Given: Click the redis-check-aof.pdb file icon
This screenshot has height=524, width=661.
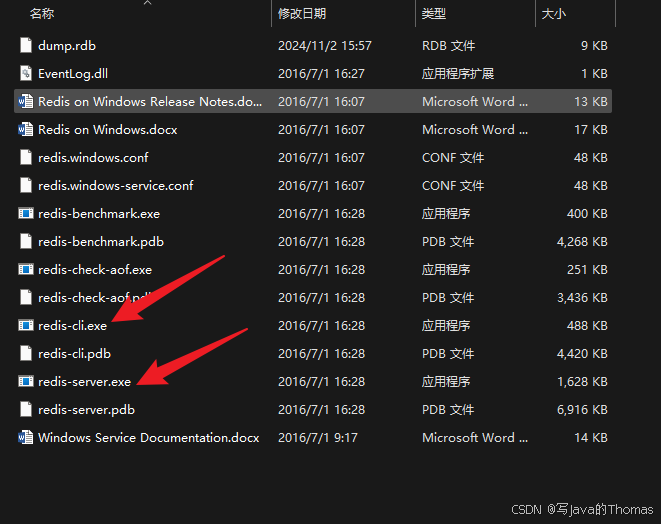Looking at the screenshot, I should (26, 298).
